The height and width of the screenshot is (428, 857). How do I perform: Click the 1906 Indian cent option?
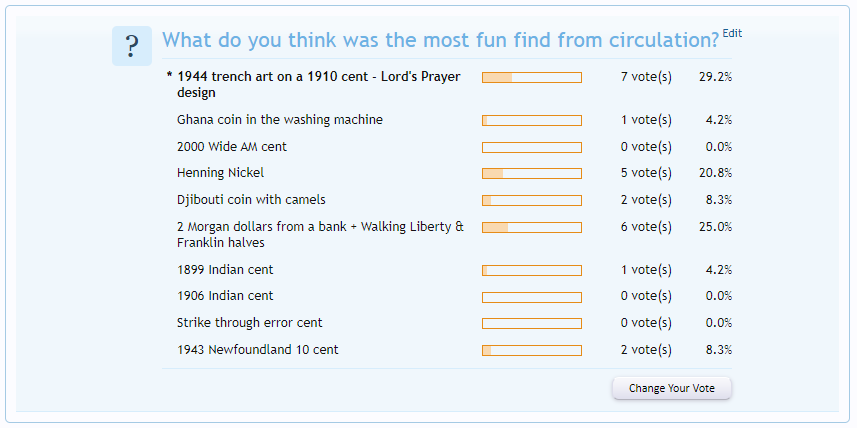click(x=225, y=296)
